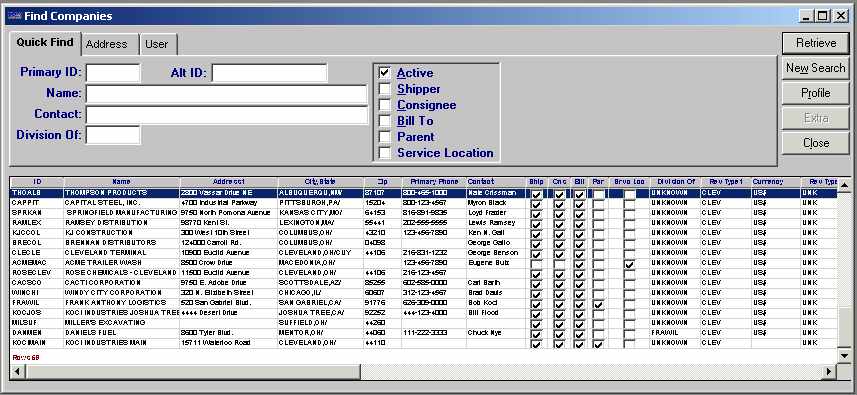Screen dimensions: 857x395
Task: Click into the Alt ID field
Action: [x=269, y=73]
